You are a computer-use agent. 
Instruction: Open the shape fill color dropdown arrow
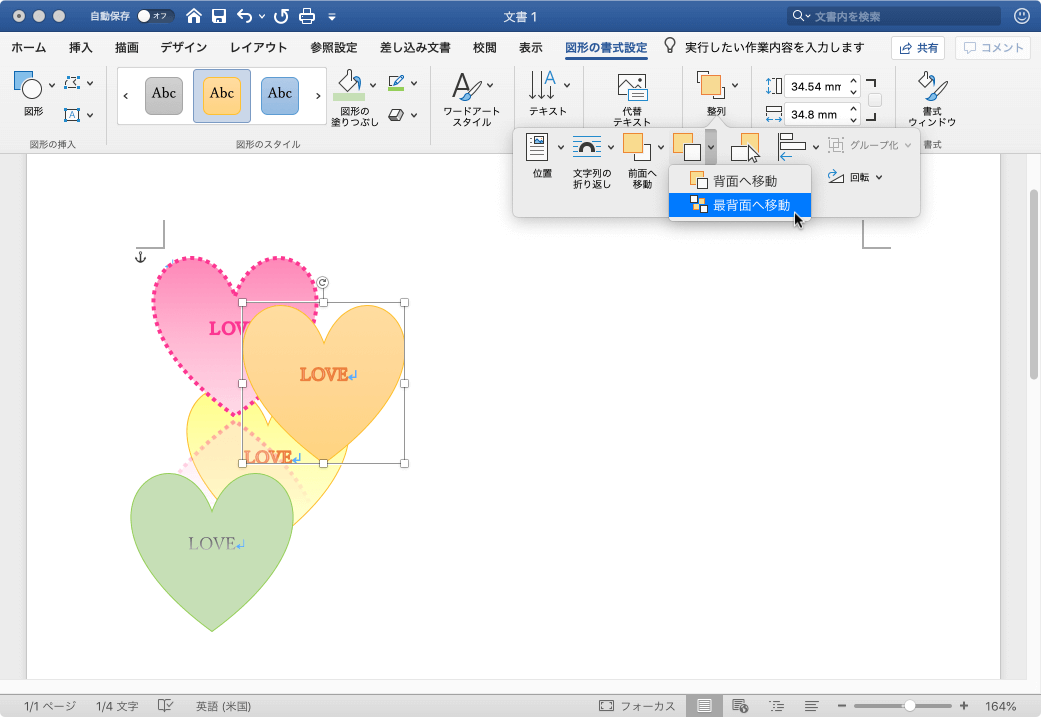point(373,85)
